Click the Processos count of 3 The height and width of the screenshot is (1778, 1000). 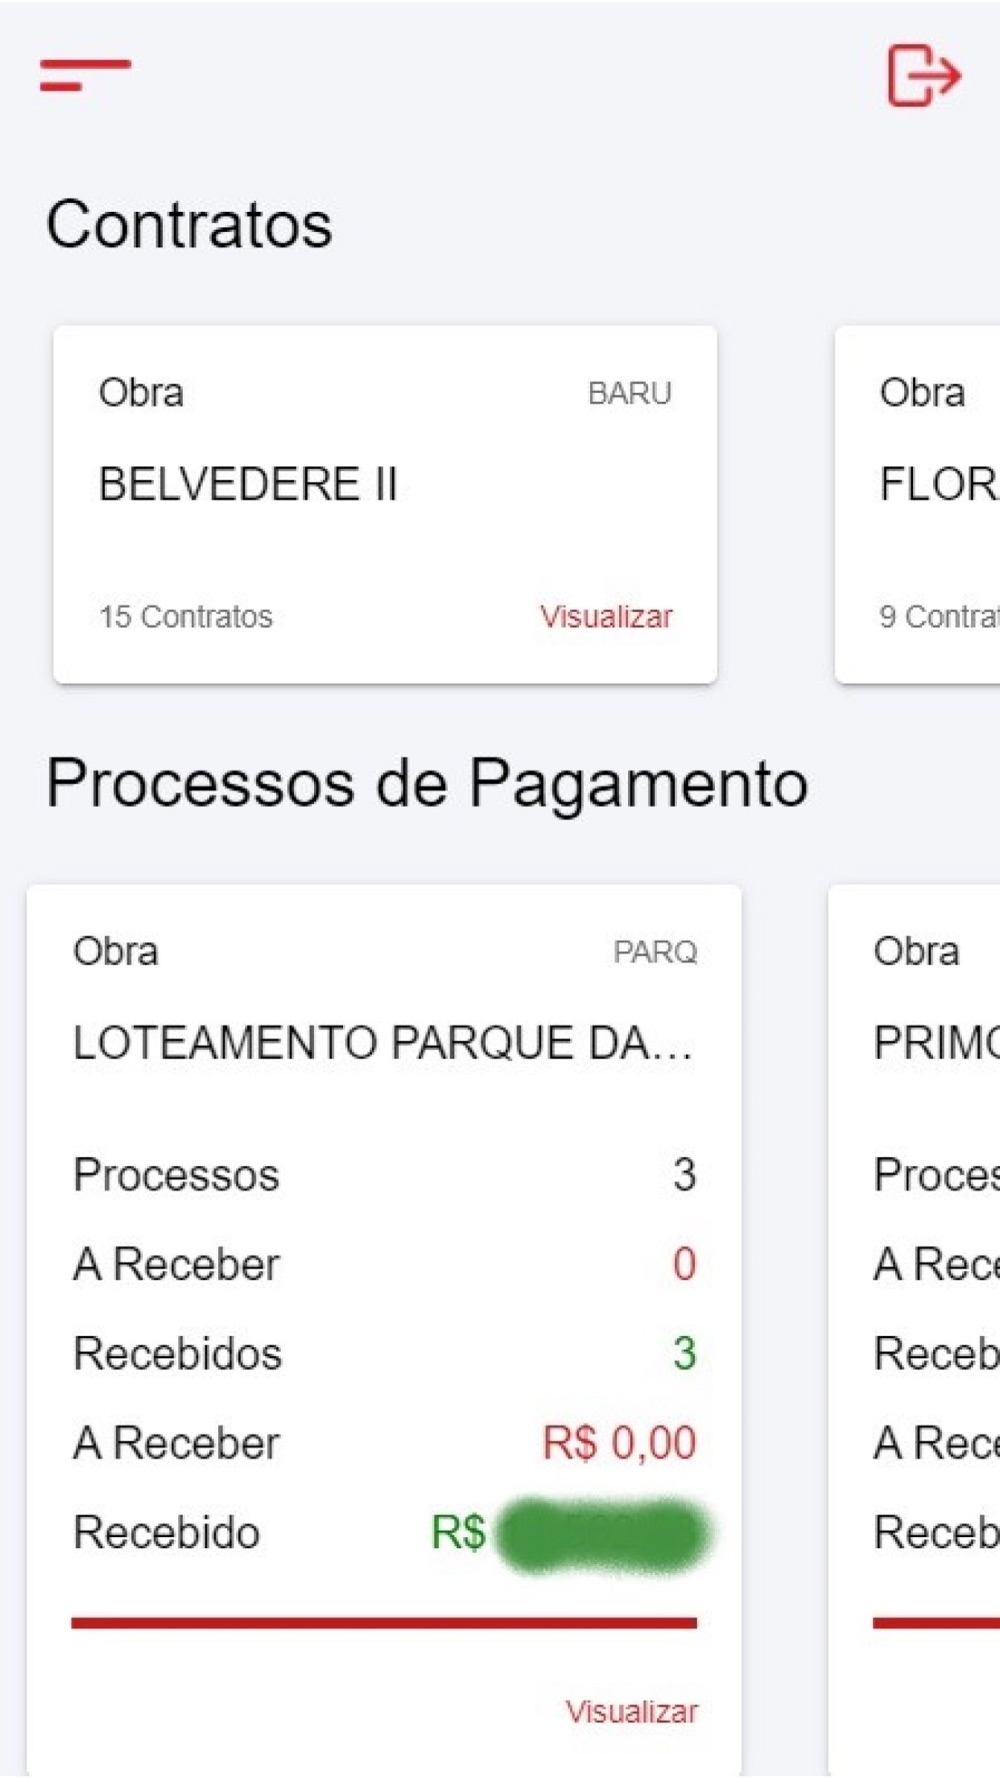[684, 1175]
